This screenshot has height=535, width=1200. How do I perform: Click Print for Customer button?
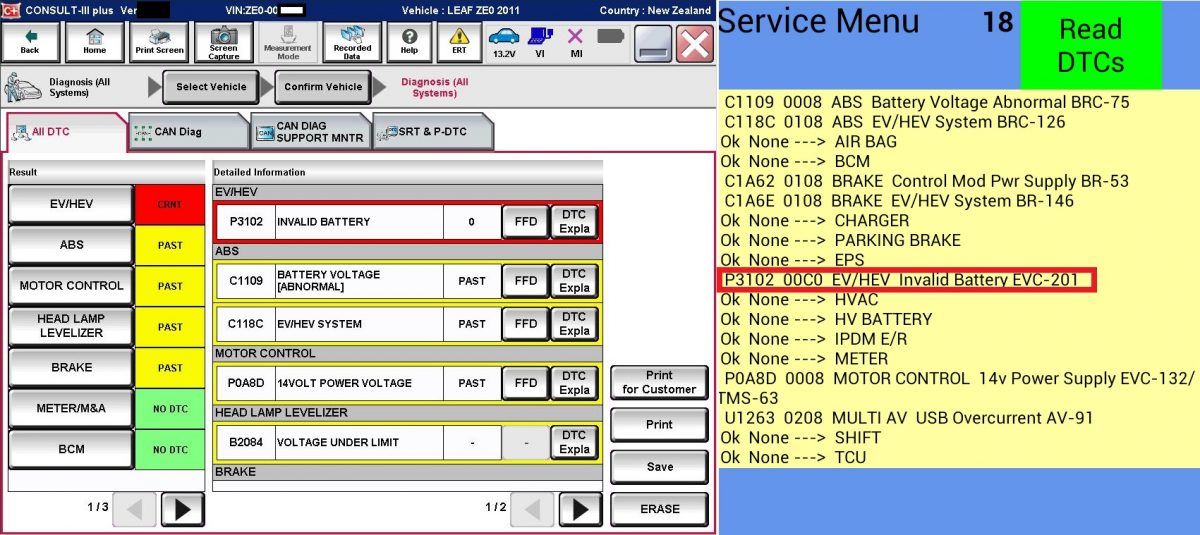tap(658, 383)
